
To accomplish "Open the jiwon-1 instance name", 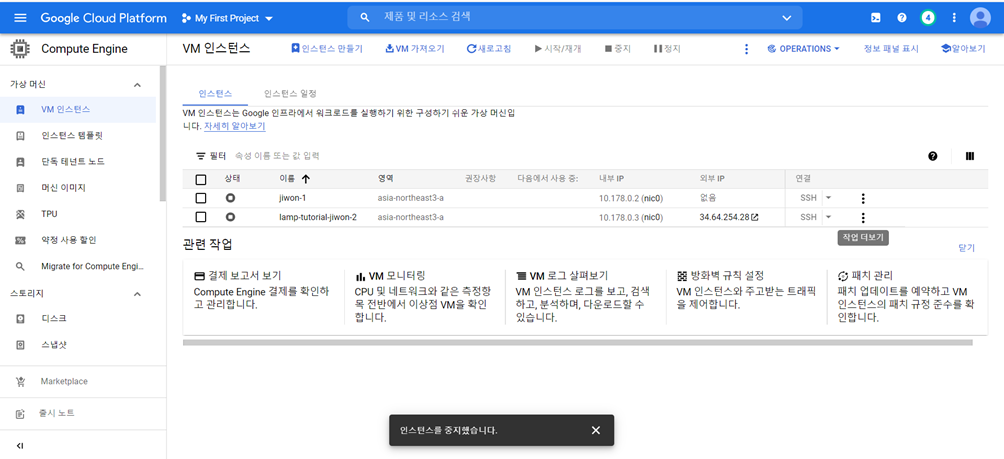I will tap(293, 198).
